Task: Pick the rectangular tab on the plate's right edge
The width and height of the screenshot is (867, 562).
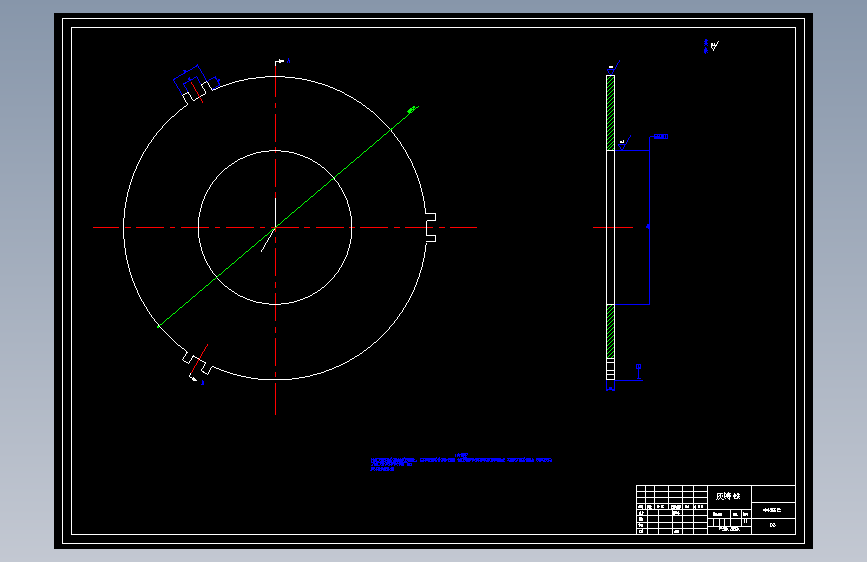Action: coord(431,227)
